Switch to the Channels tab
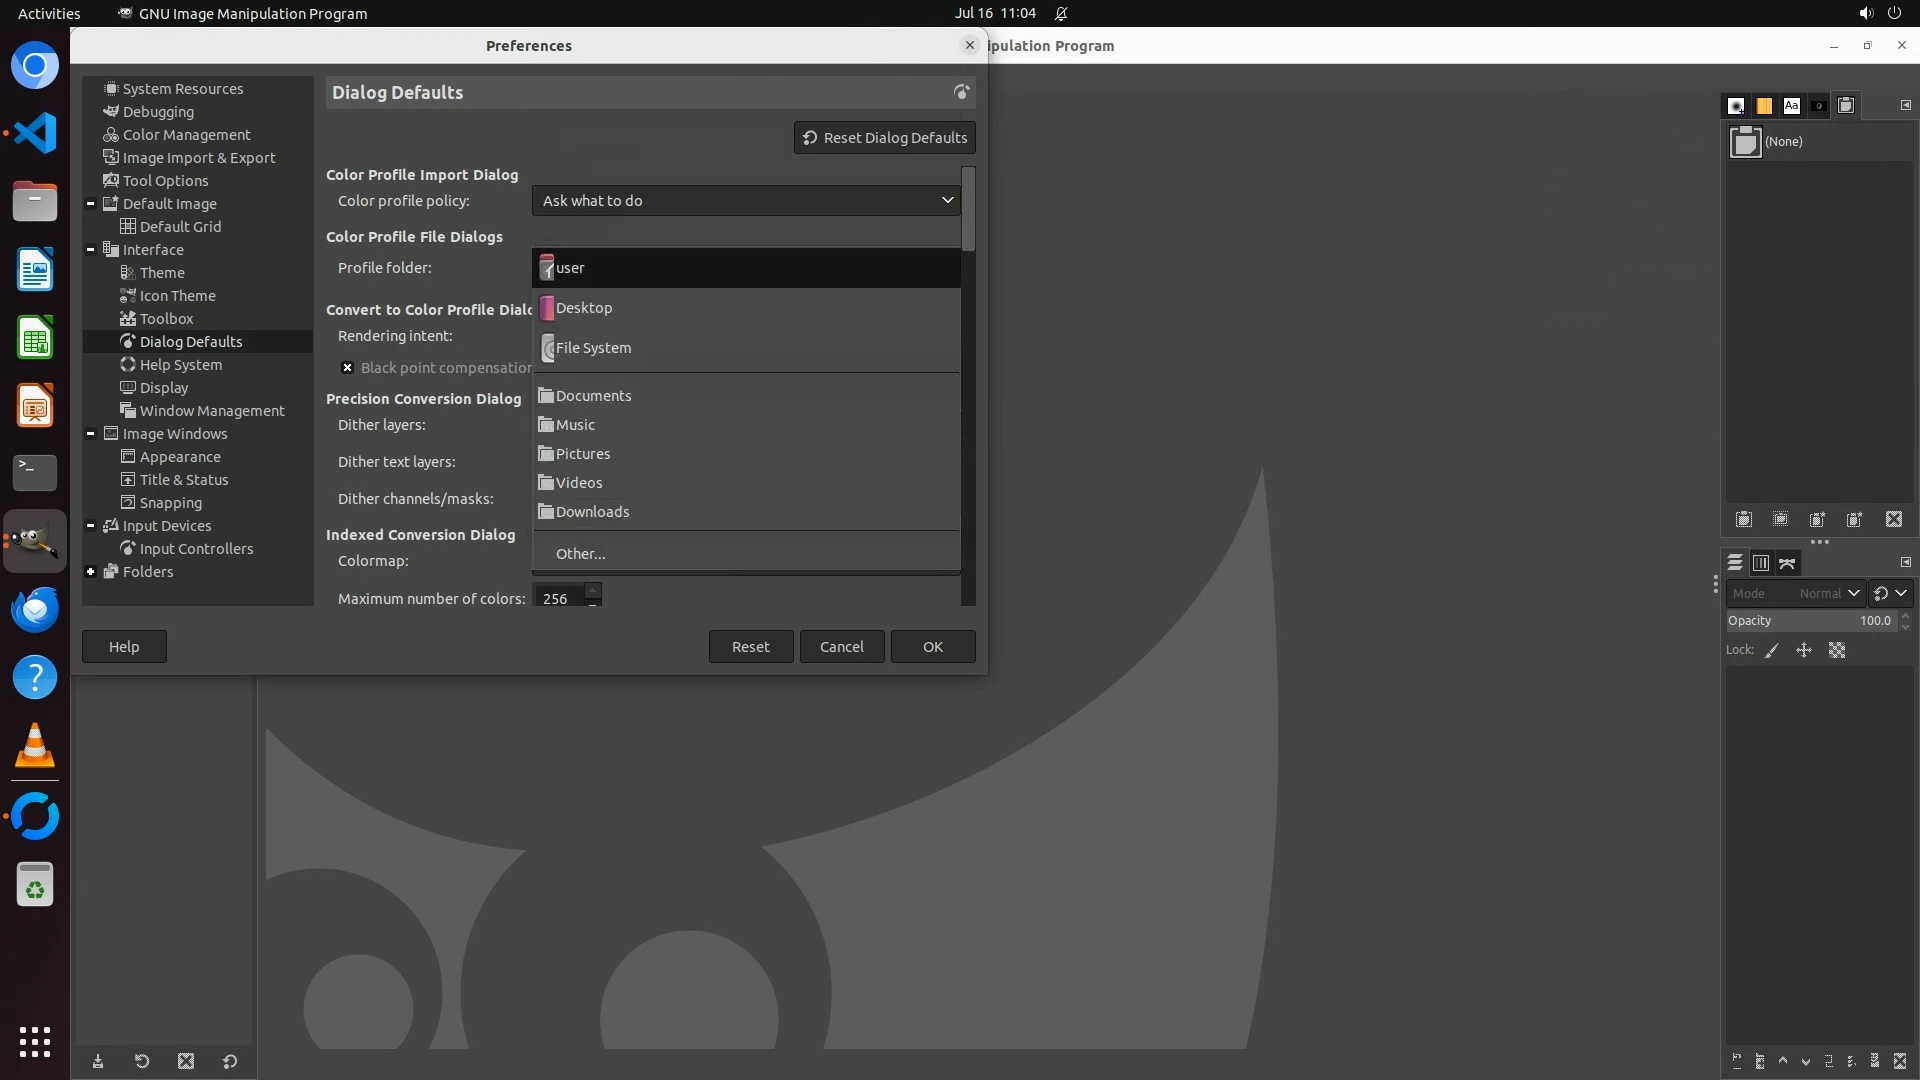Image resolution: width=1920 pixels, height=1080 pixels. pos(1761,564)
